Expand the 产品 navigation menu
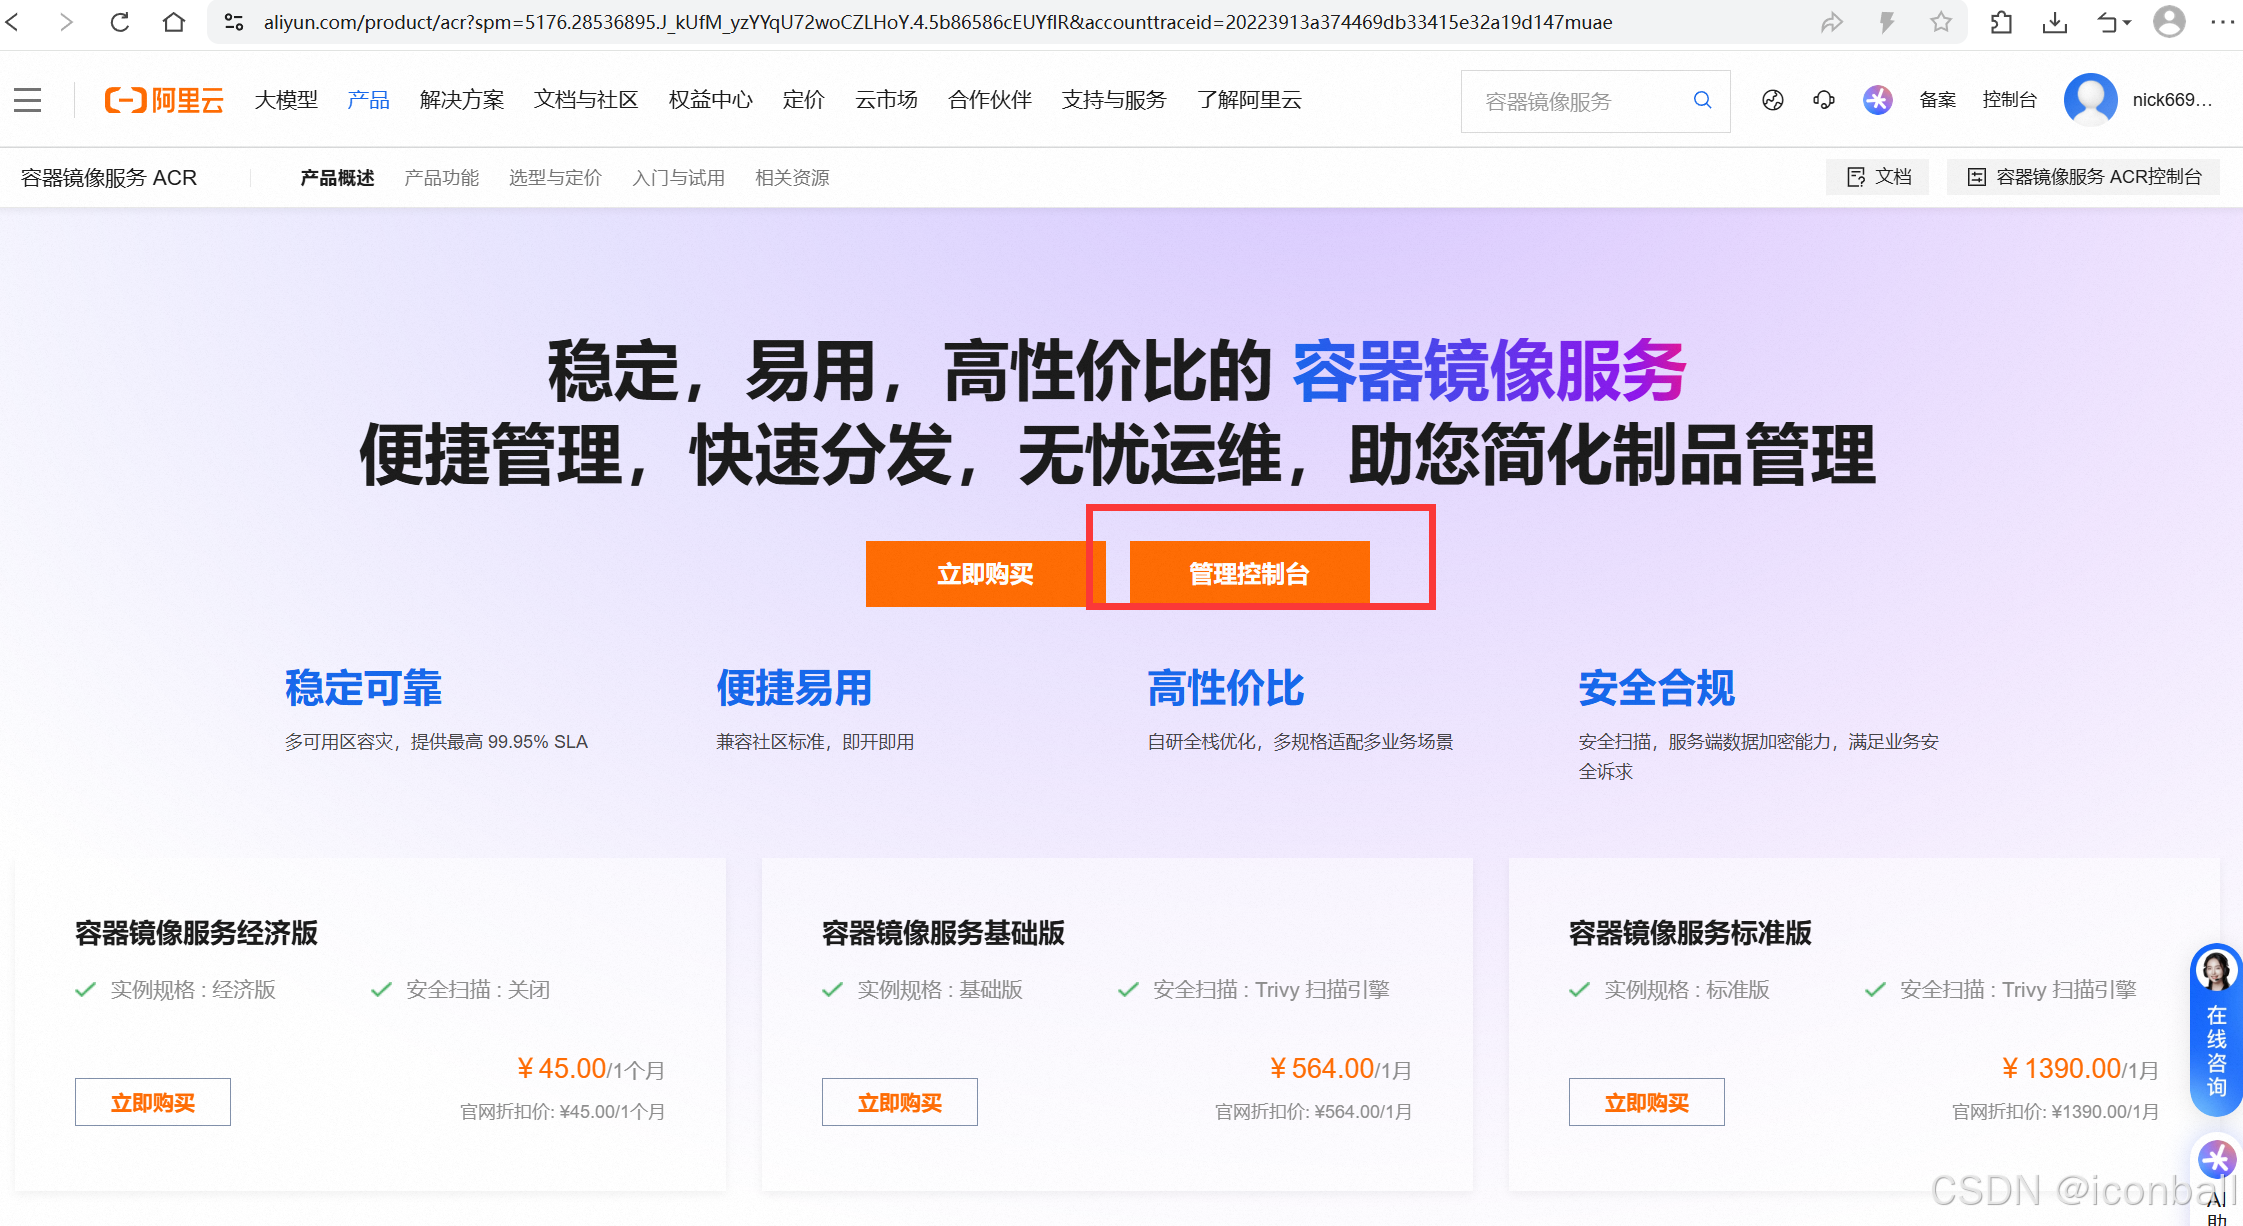 tap(368, 100)
